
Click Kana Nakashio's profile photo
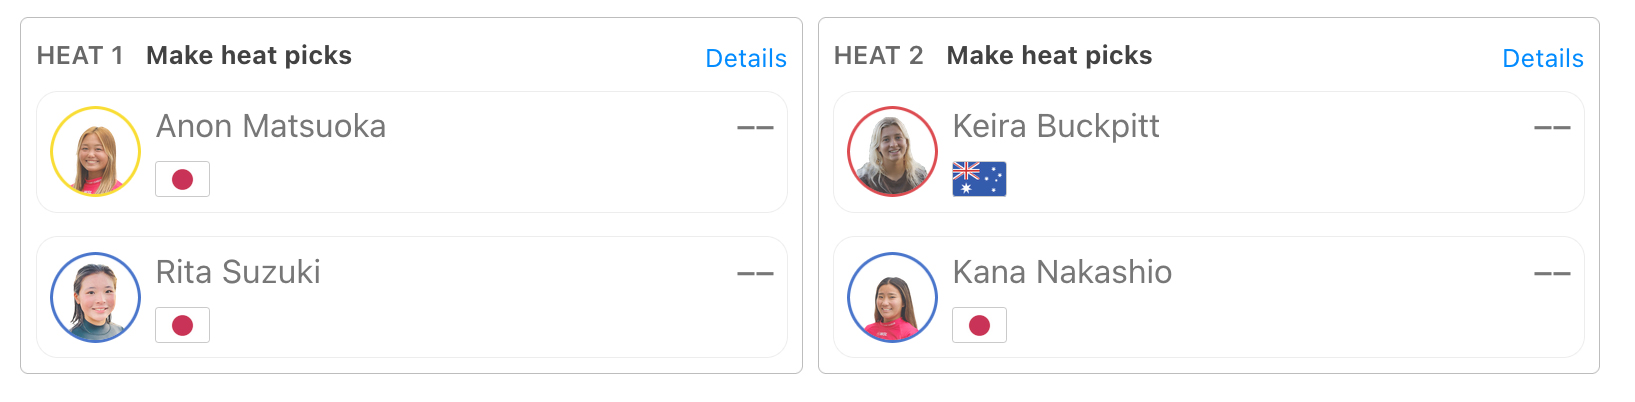click(x=892, y=297)
